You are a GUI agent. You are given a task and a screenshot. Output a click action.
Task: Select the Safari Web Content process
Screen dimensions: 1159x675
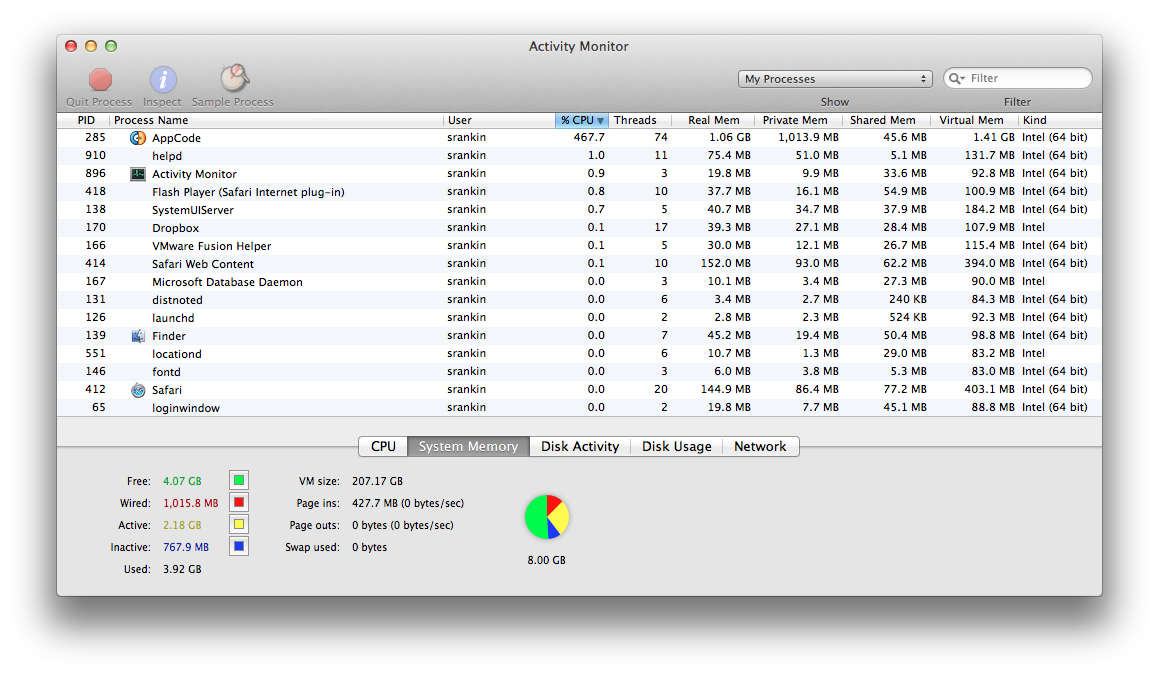pyautogui.click(x=580, y=264)
